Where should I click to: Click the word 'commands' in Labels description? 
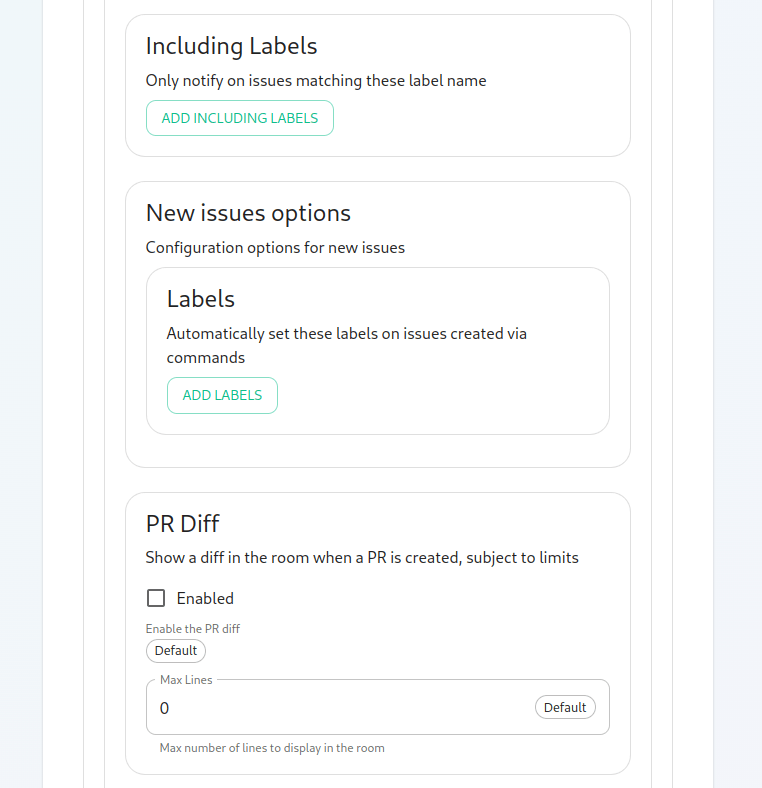(206, 358)
